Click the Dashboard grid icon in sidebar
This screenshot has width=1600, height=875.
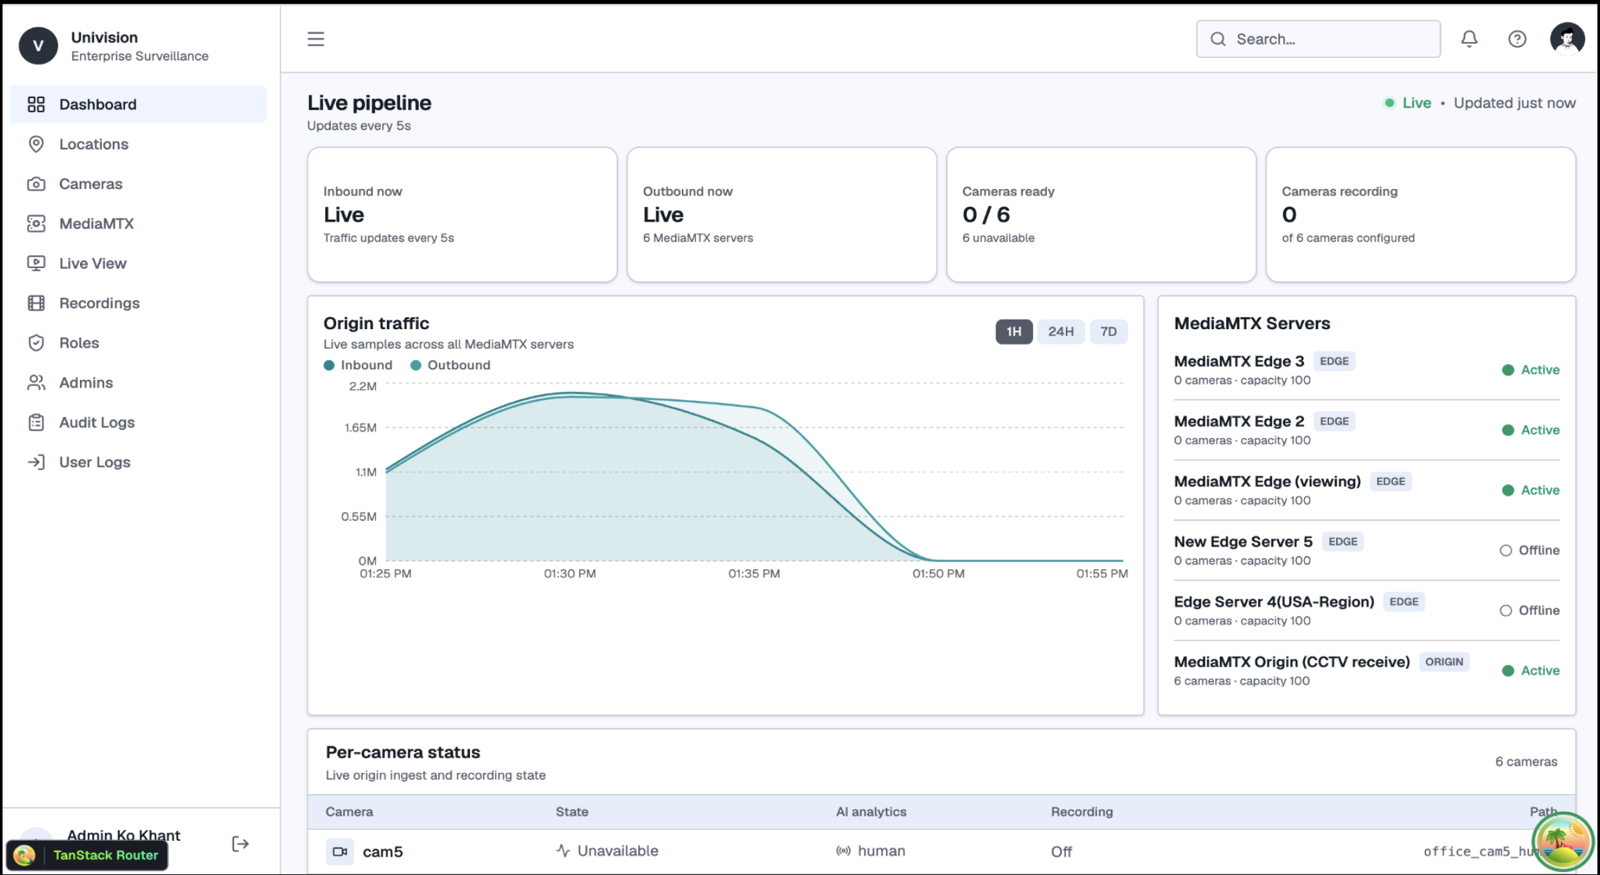[x=36, y=104]
